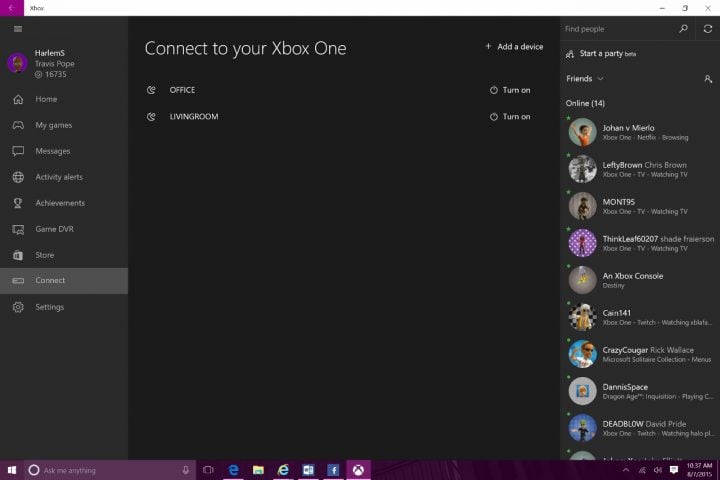Open LeftyBrown Chris Brown's profile

tap(640, 169)
